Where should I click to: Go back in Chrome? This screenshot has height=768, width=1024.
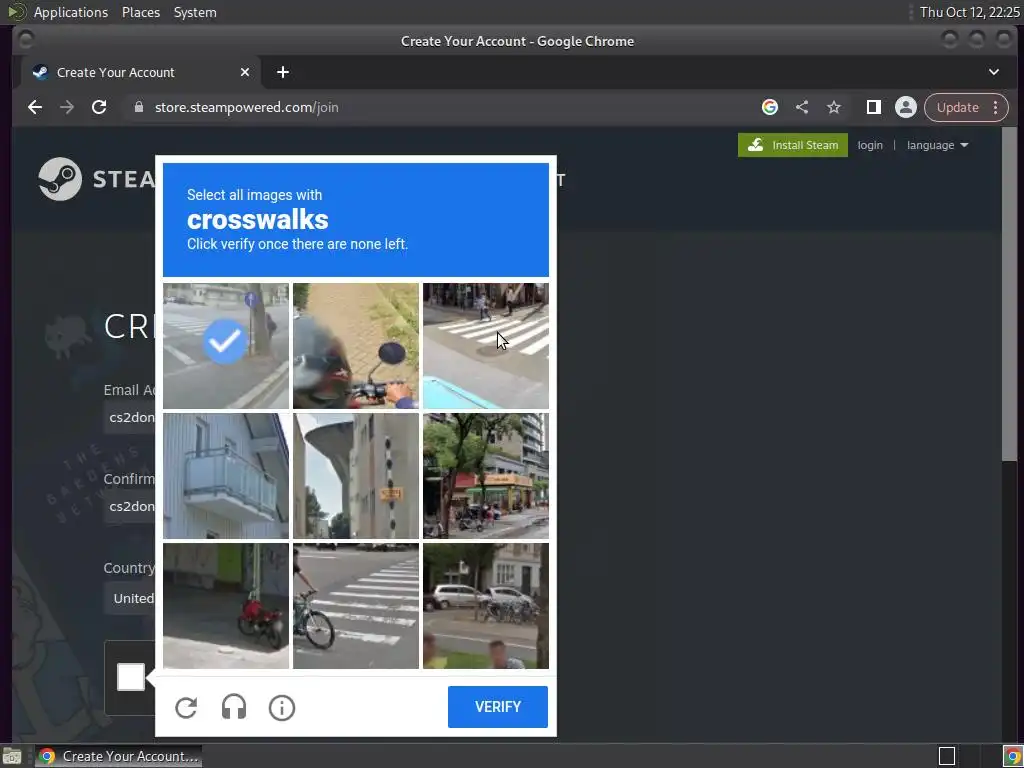pyautogui.click(x=35, y=107)
